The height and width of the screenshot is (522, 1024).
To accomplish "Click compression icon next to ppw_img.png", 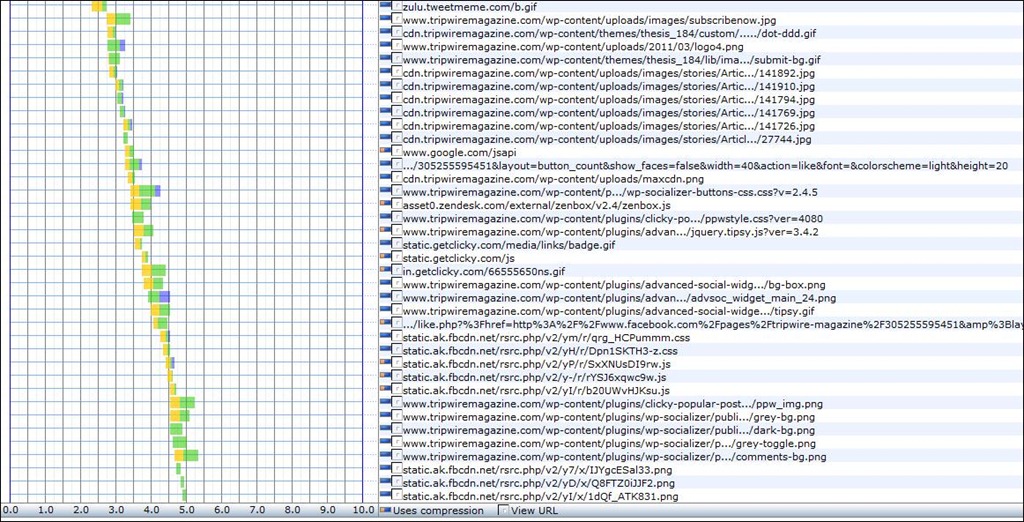I will (x=384, y=402).
